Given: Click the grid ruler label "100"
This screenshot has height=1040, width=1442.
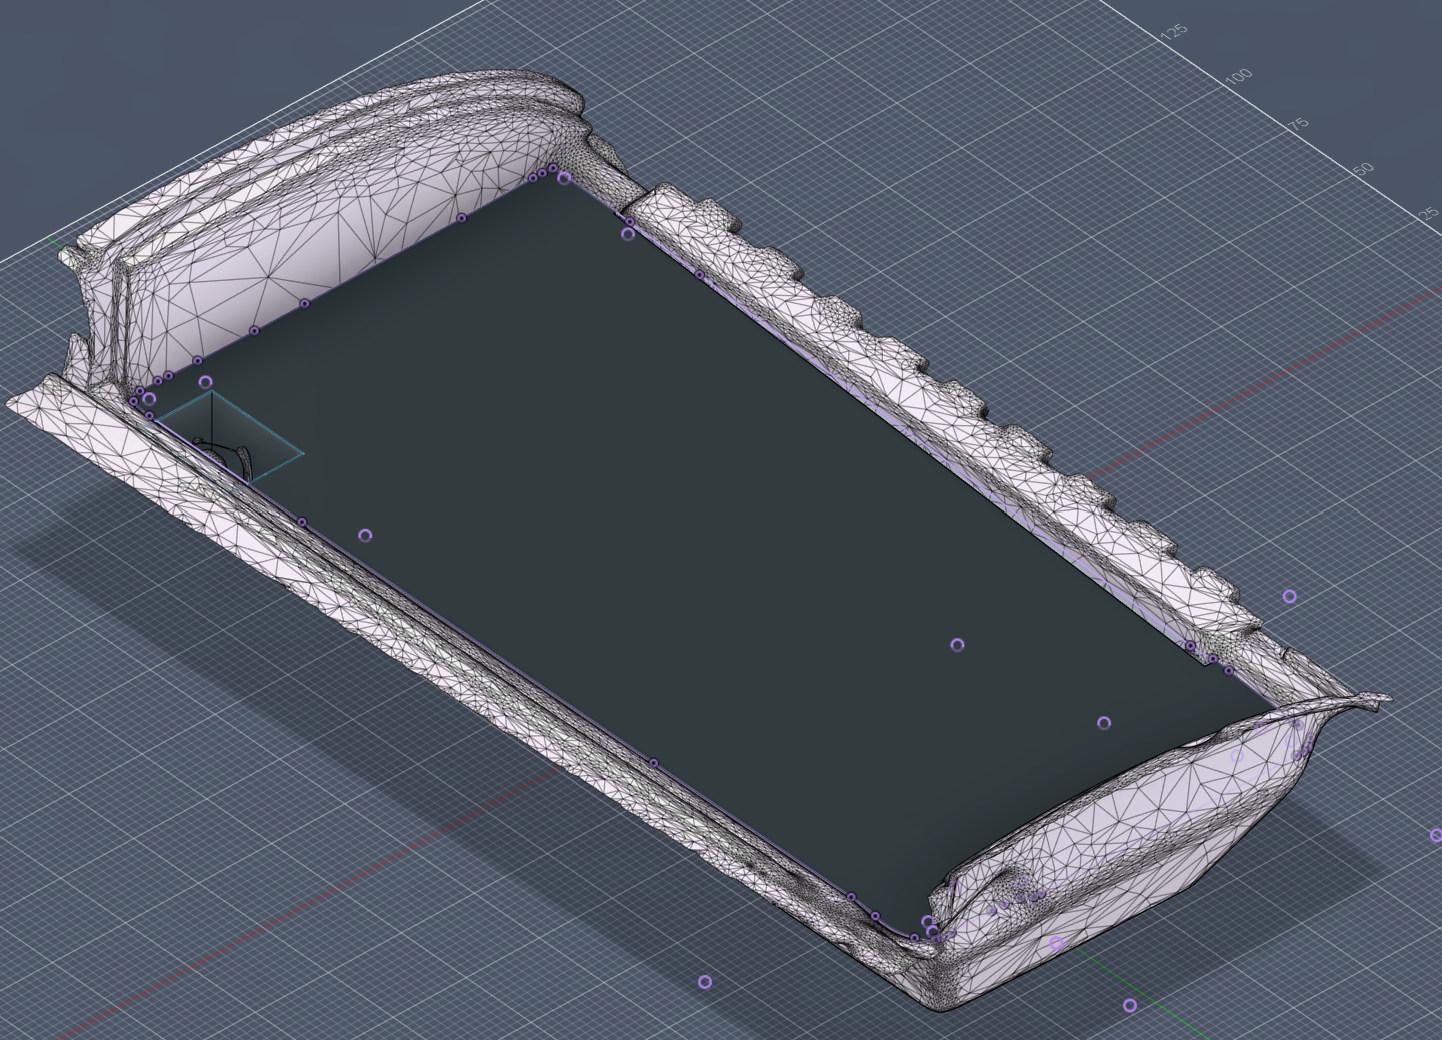Looking at the screenshot, I should 1238,77.
